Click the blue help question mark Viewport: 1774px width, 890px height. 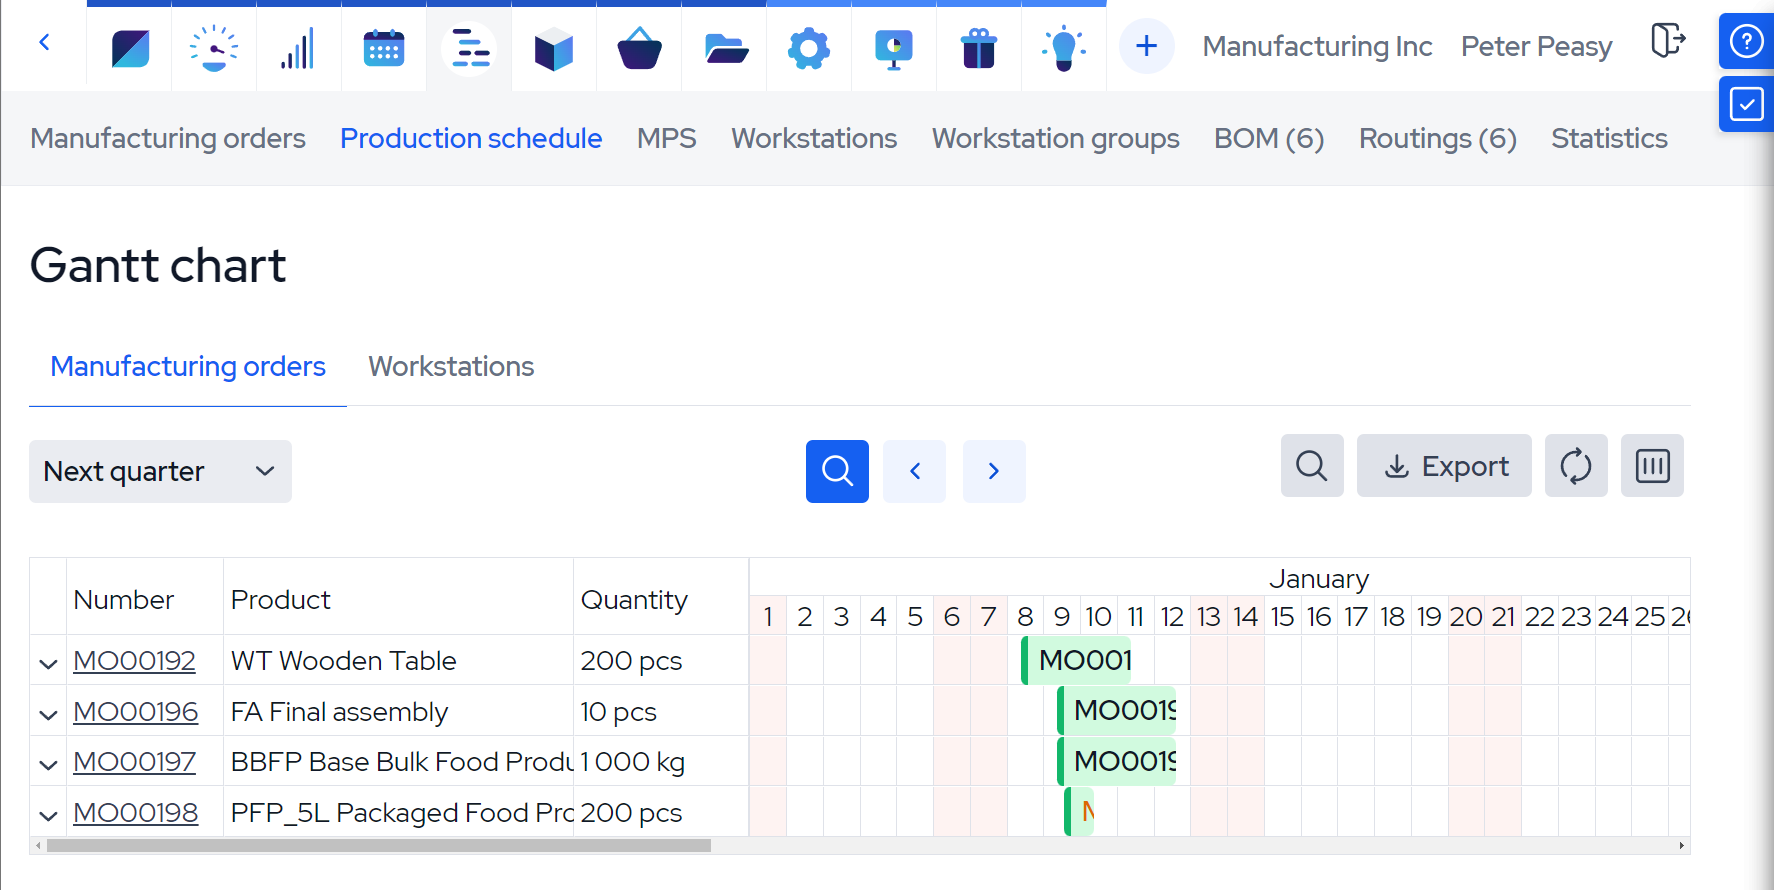click(x=1746, y=42)
